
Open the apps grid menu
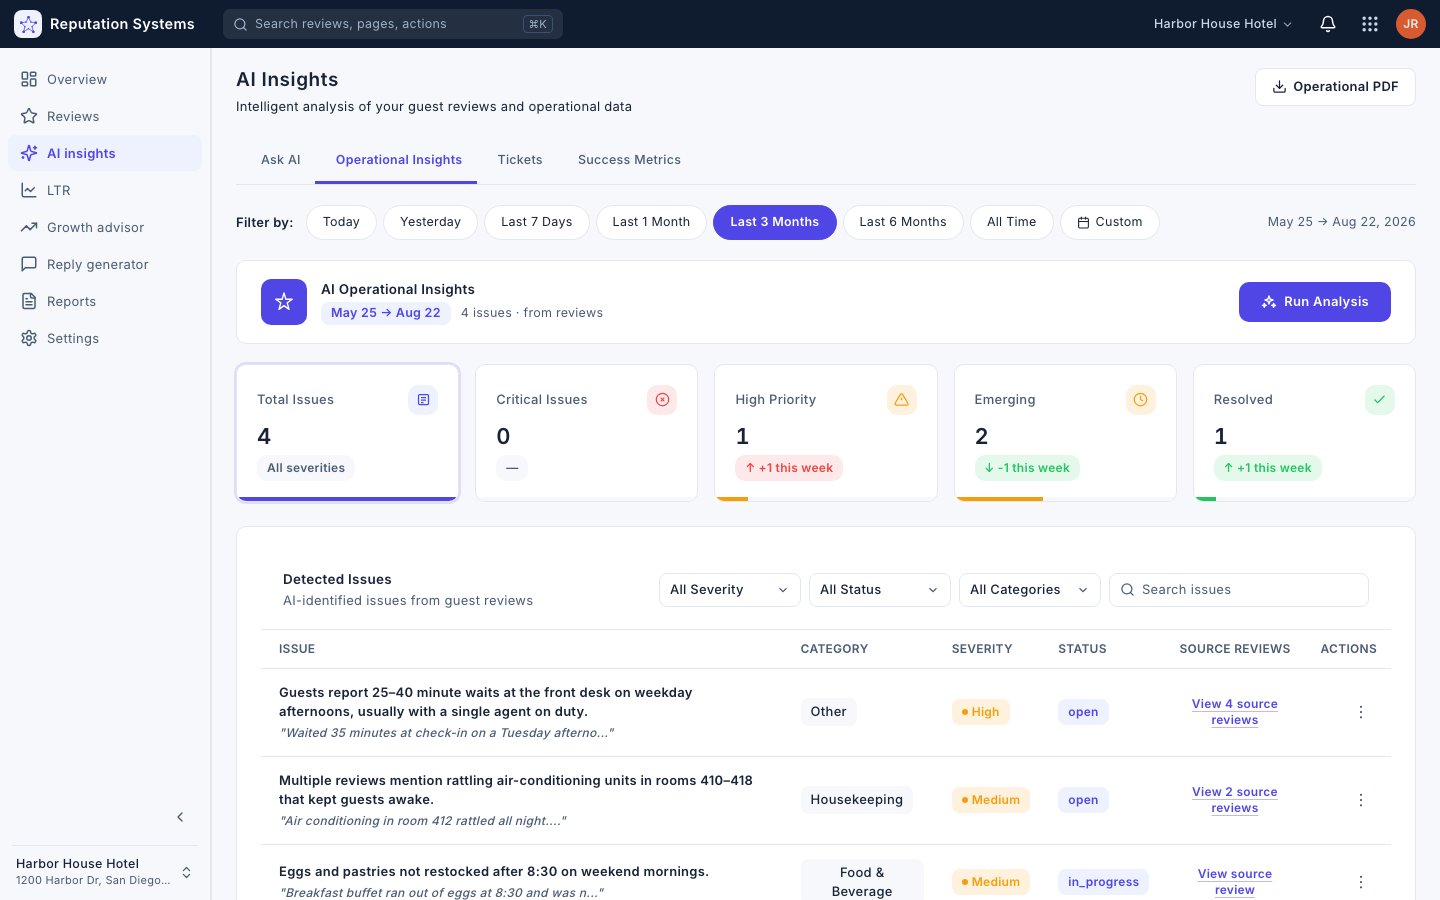pyautogui.click(x=1370, y=24)
